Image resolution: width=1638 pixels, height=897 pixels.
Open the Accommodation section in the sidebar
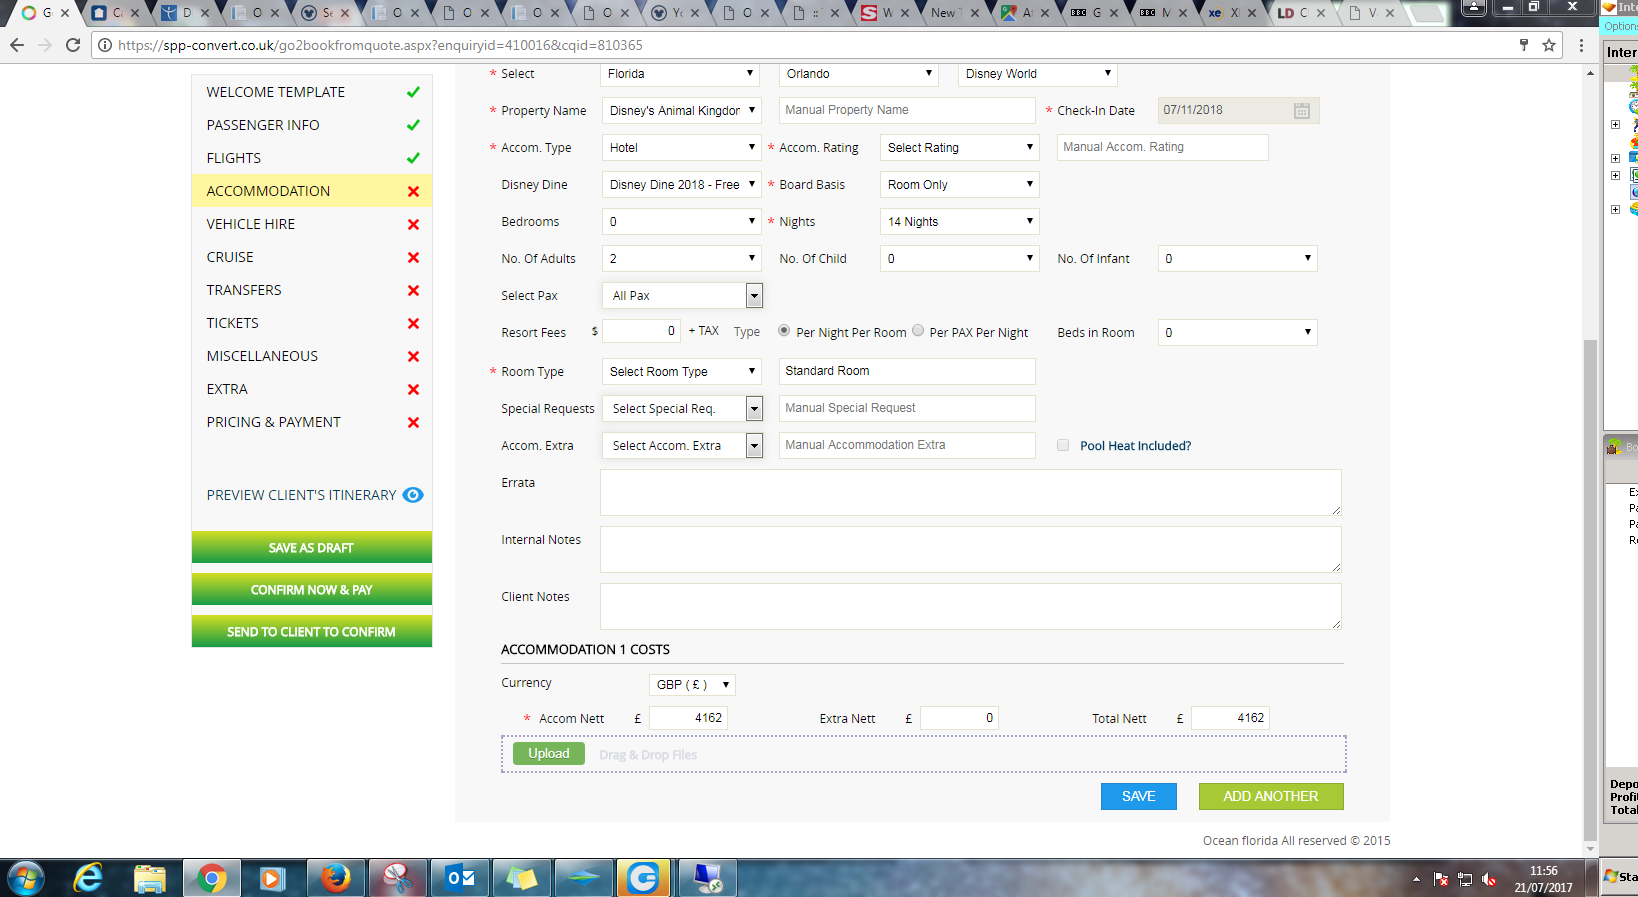point(312,191)
